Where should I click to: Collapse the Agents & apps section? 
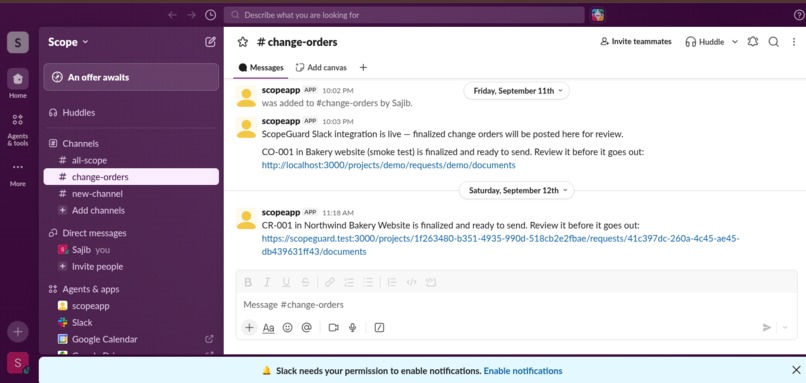pos(90,289)
